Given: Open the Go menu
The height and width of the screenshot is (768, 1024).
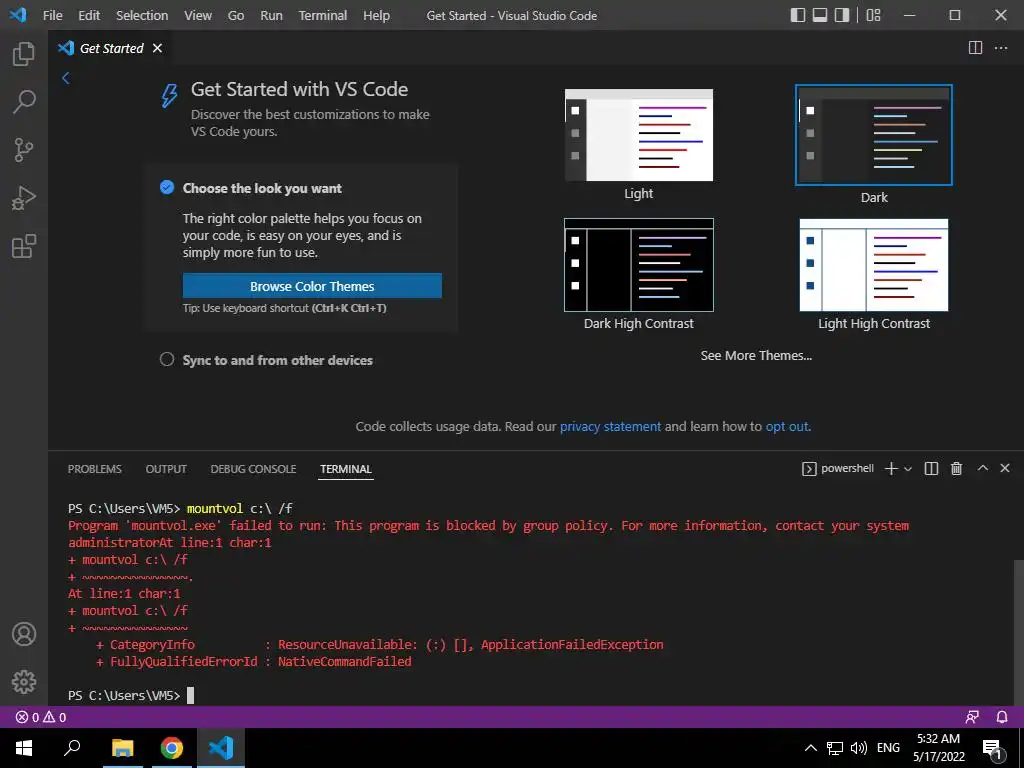Looking at the screenshot, I should [236, 15].
